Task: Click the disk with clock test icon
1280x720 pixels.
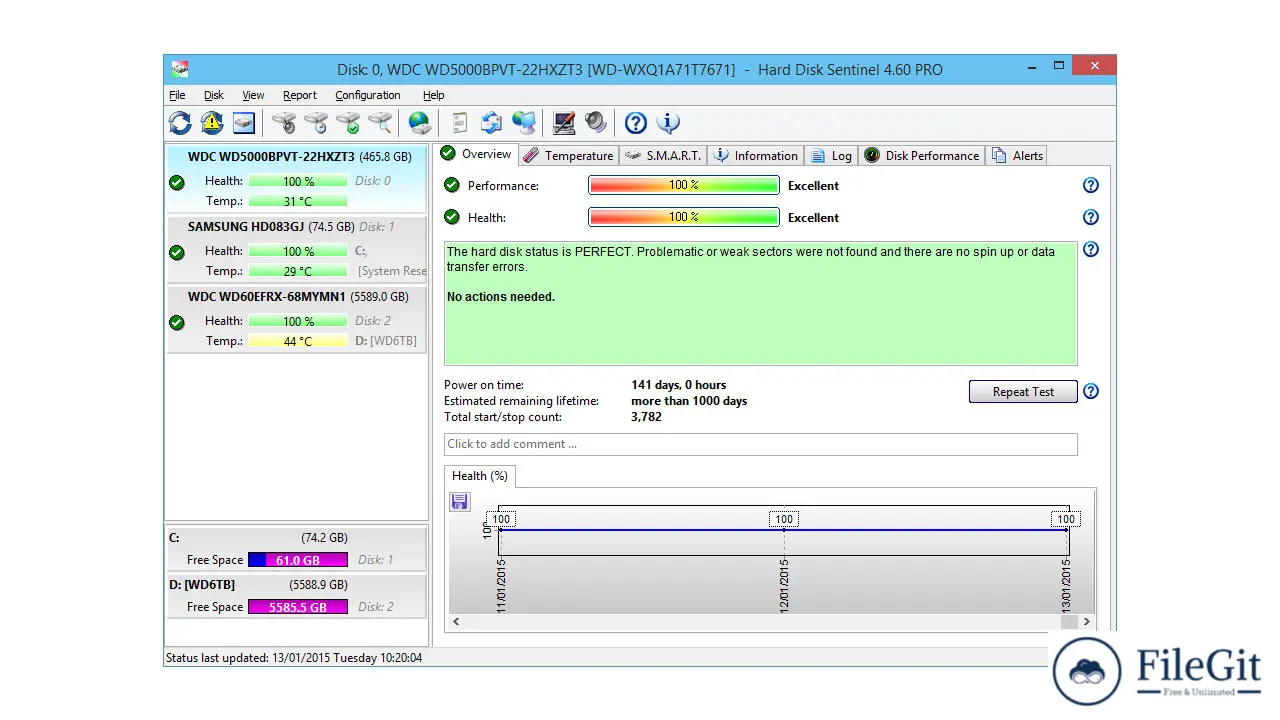Action: pyautogui.click(x=316, y=123)
